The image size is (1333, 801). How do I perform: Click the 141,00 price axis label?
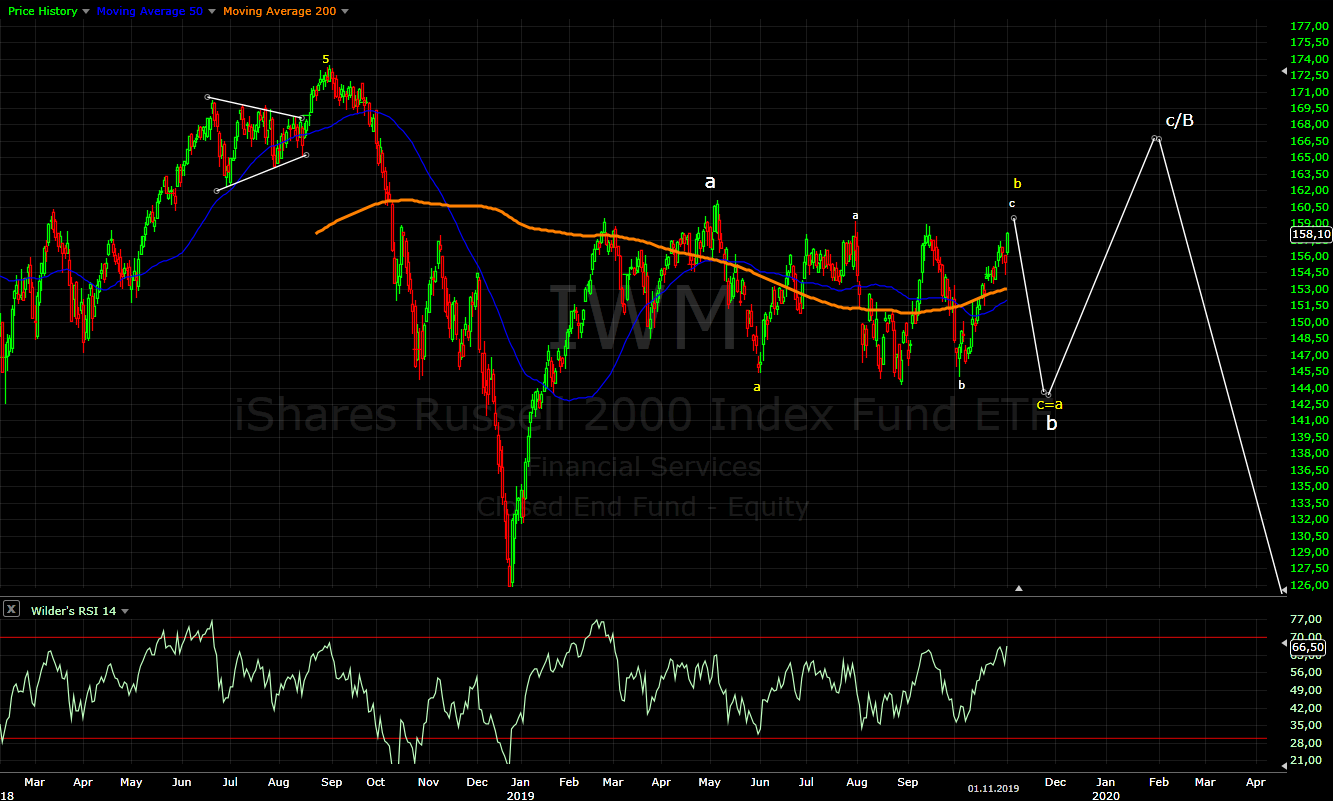click(x=1309, y=421)
